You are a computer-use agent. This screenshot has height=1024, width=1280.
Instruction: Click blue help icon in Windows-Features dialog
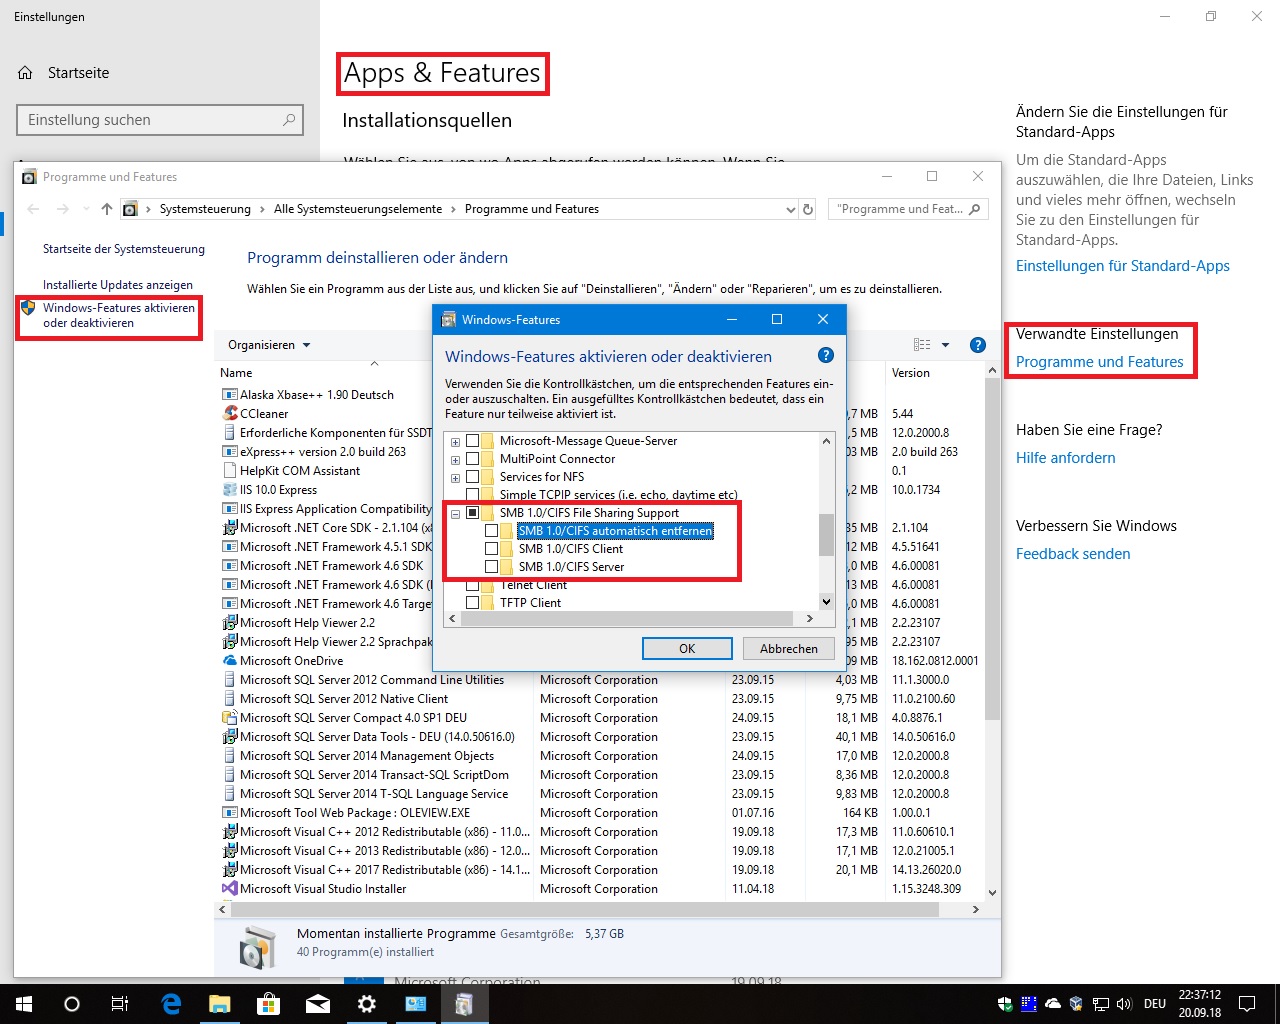click(x=826, y=355)
